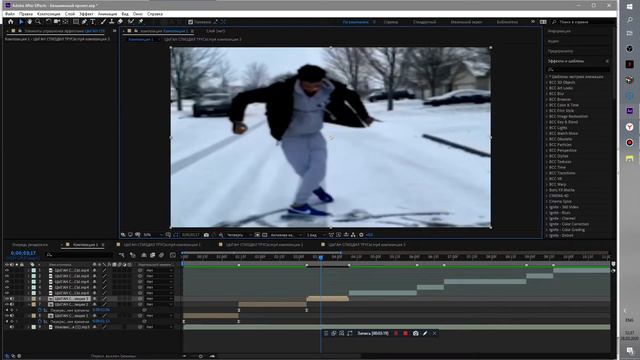Select the Zoom magnifier tool
Screen dimensions: 640x360
point(38,22)
